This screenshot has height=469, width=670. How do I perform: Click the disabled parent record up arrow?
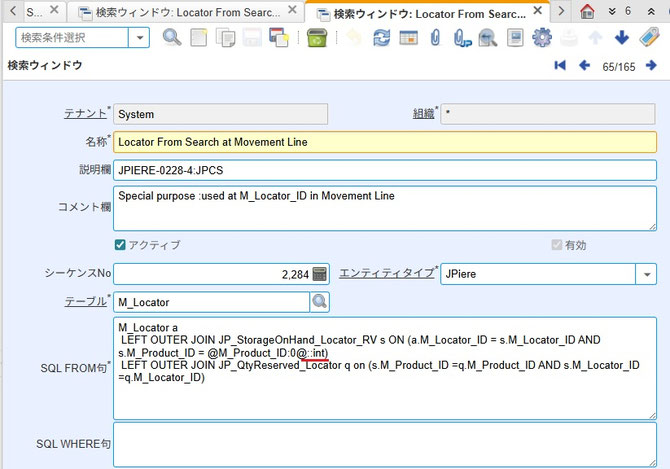tap(595, 38)
